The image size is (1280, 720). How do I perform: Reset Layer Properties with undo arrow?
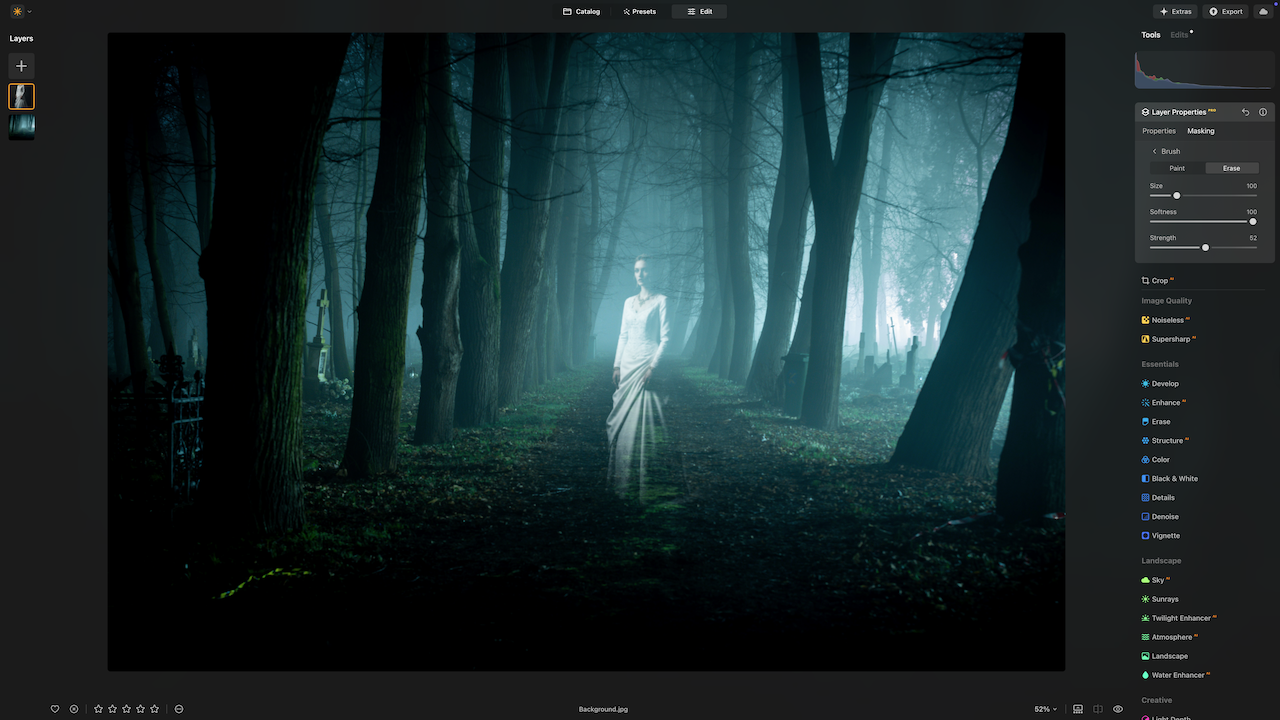click(1245, 112)
